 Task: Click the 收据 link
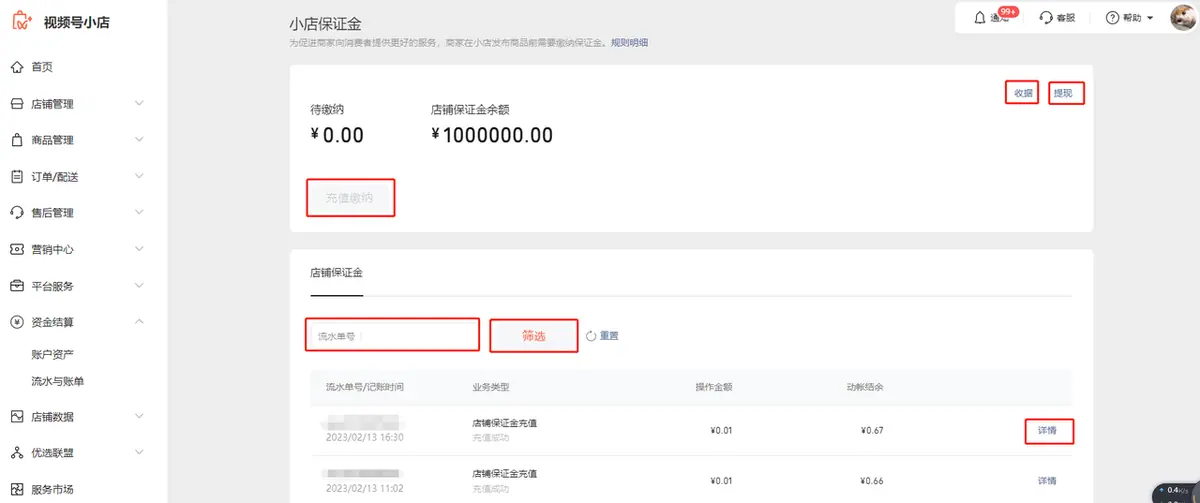1023,93
